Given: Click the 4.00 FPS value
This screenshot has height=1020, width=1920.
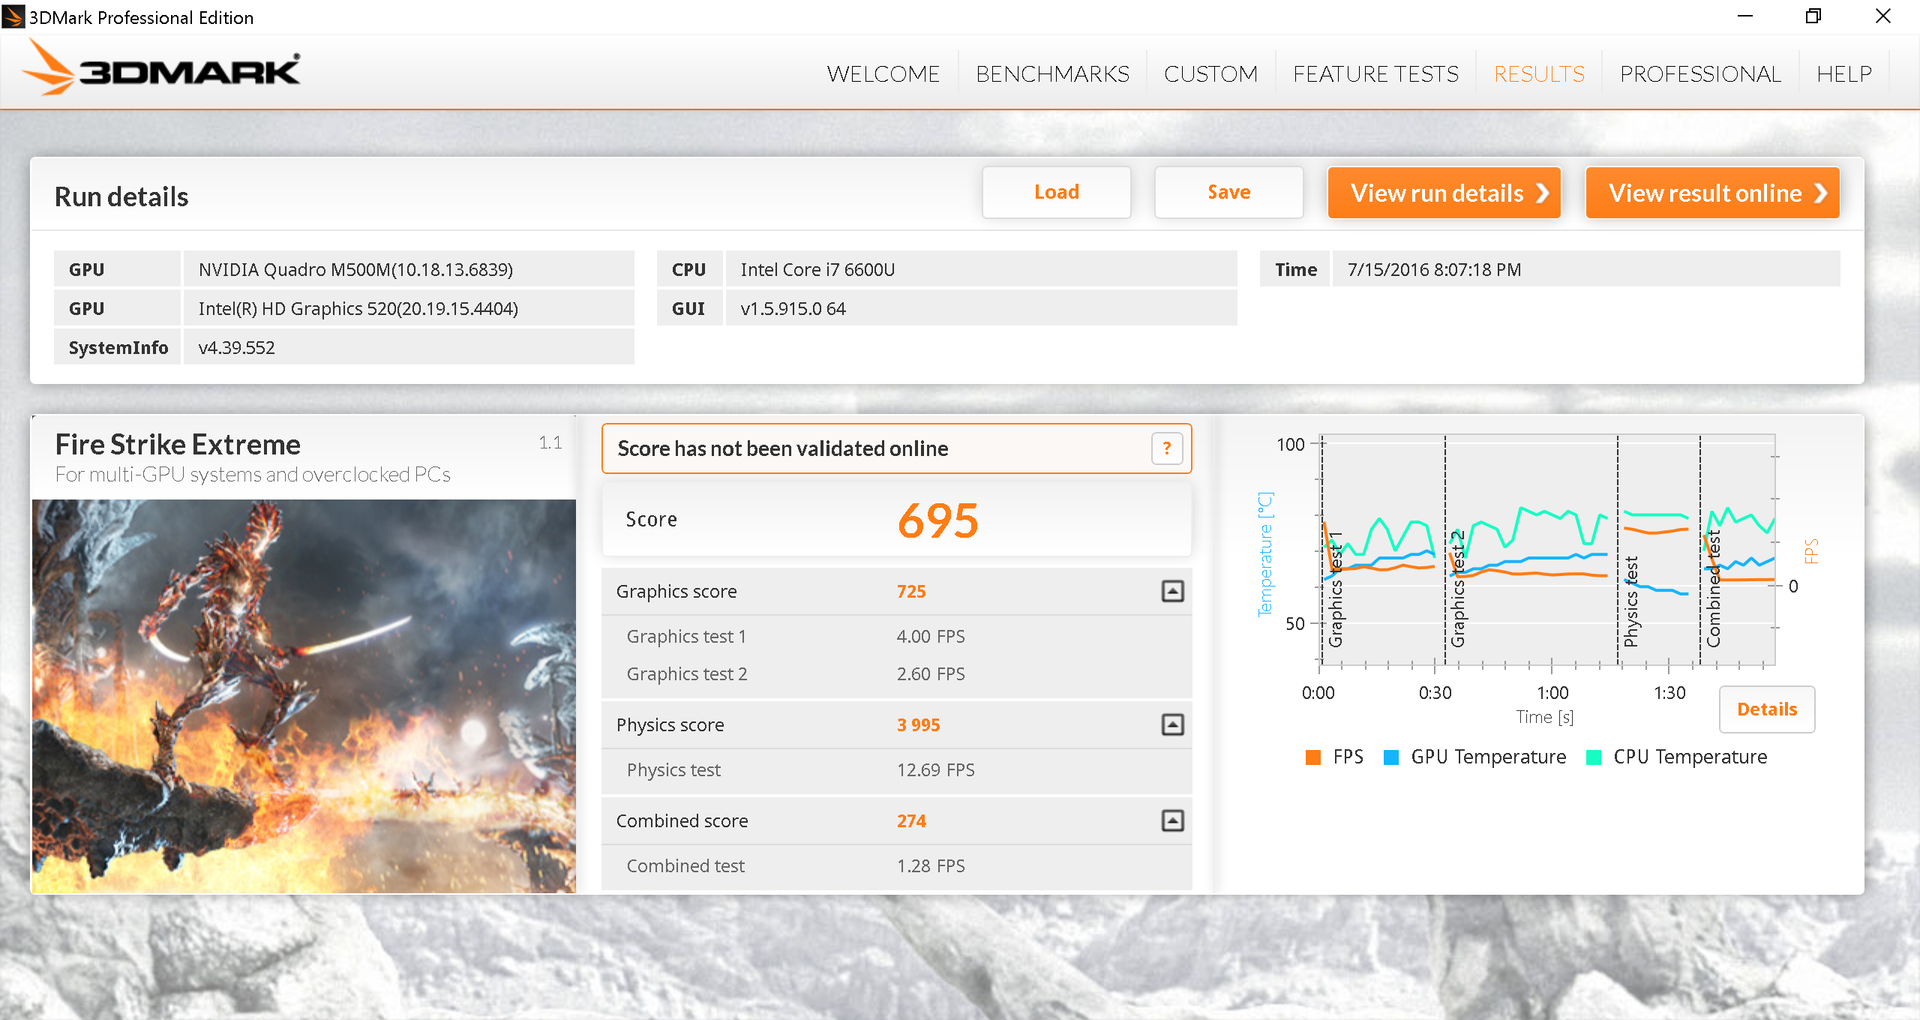Looking at the screenshot, I should point(930,637).
